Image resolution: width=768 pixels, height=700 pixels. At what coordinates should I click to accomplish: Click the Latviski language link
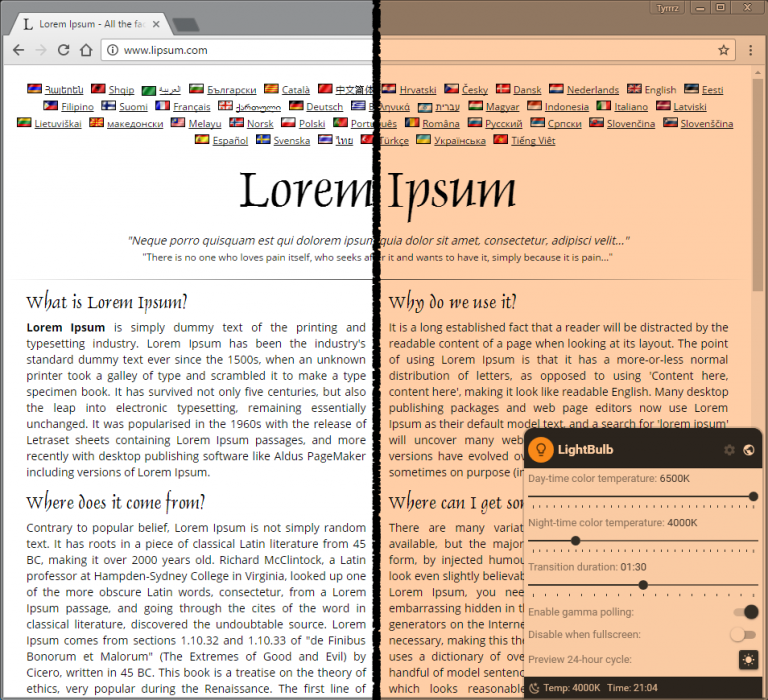[x=690, y=107]
